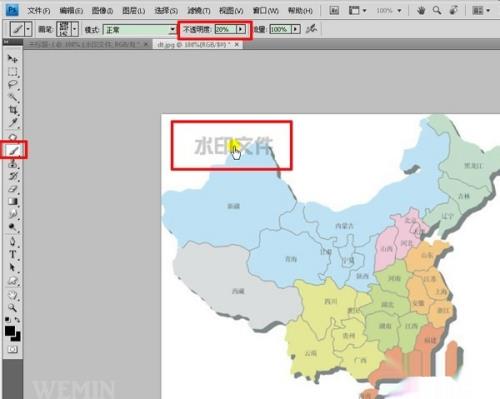Image resolution: width=500 pixels, height=399 pixels.
Task: Select the Rectangular Marquee tool
Action: point(13,71)
